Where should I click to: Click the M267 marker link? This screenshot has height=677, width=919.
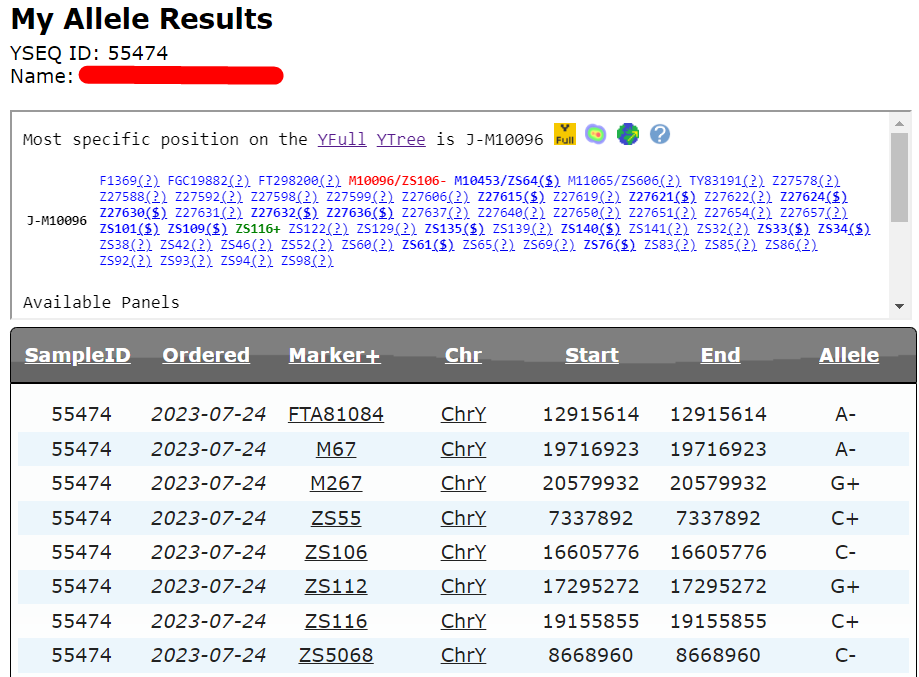[x=335, y=483]
